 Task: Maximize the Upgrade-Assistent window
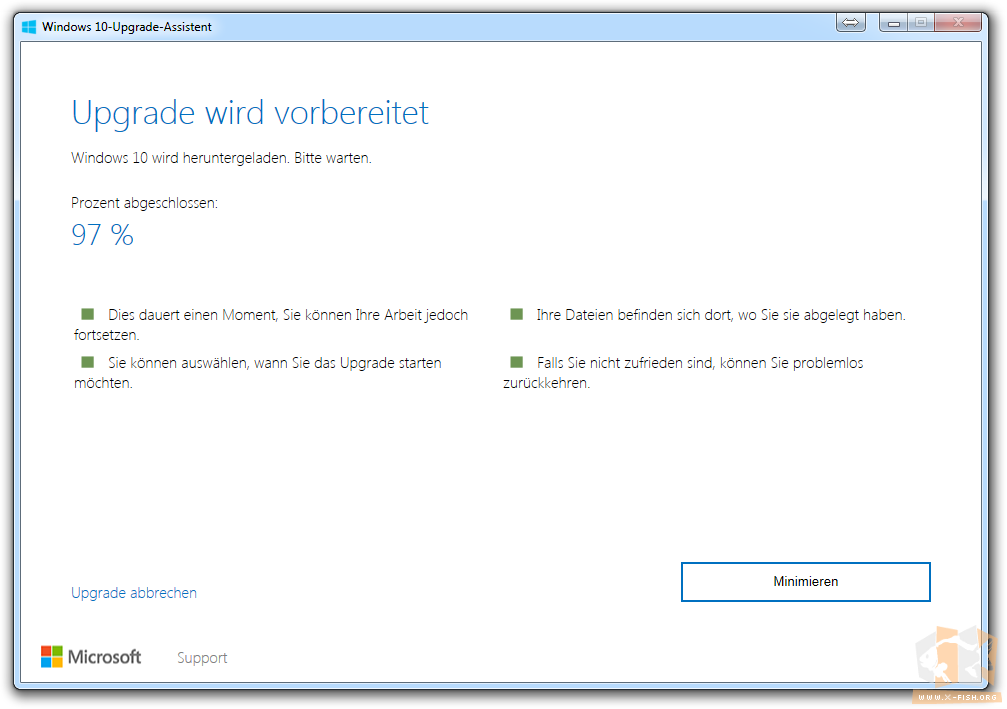click(x=921, y=22)
